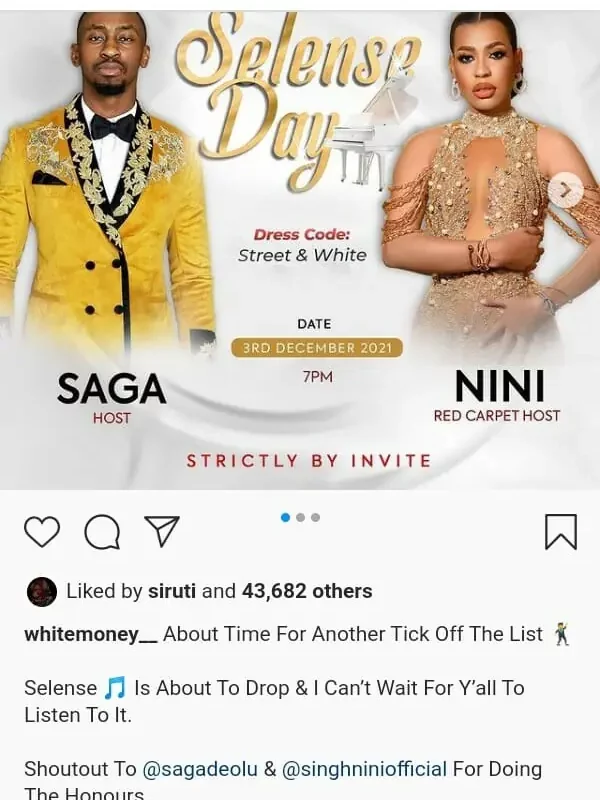Viewport: 600px width, 800px height.
Task: Open @sagadeolu mention link
Action: point(200,769)
